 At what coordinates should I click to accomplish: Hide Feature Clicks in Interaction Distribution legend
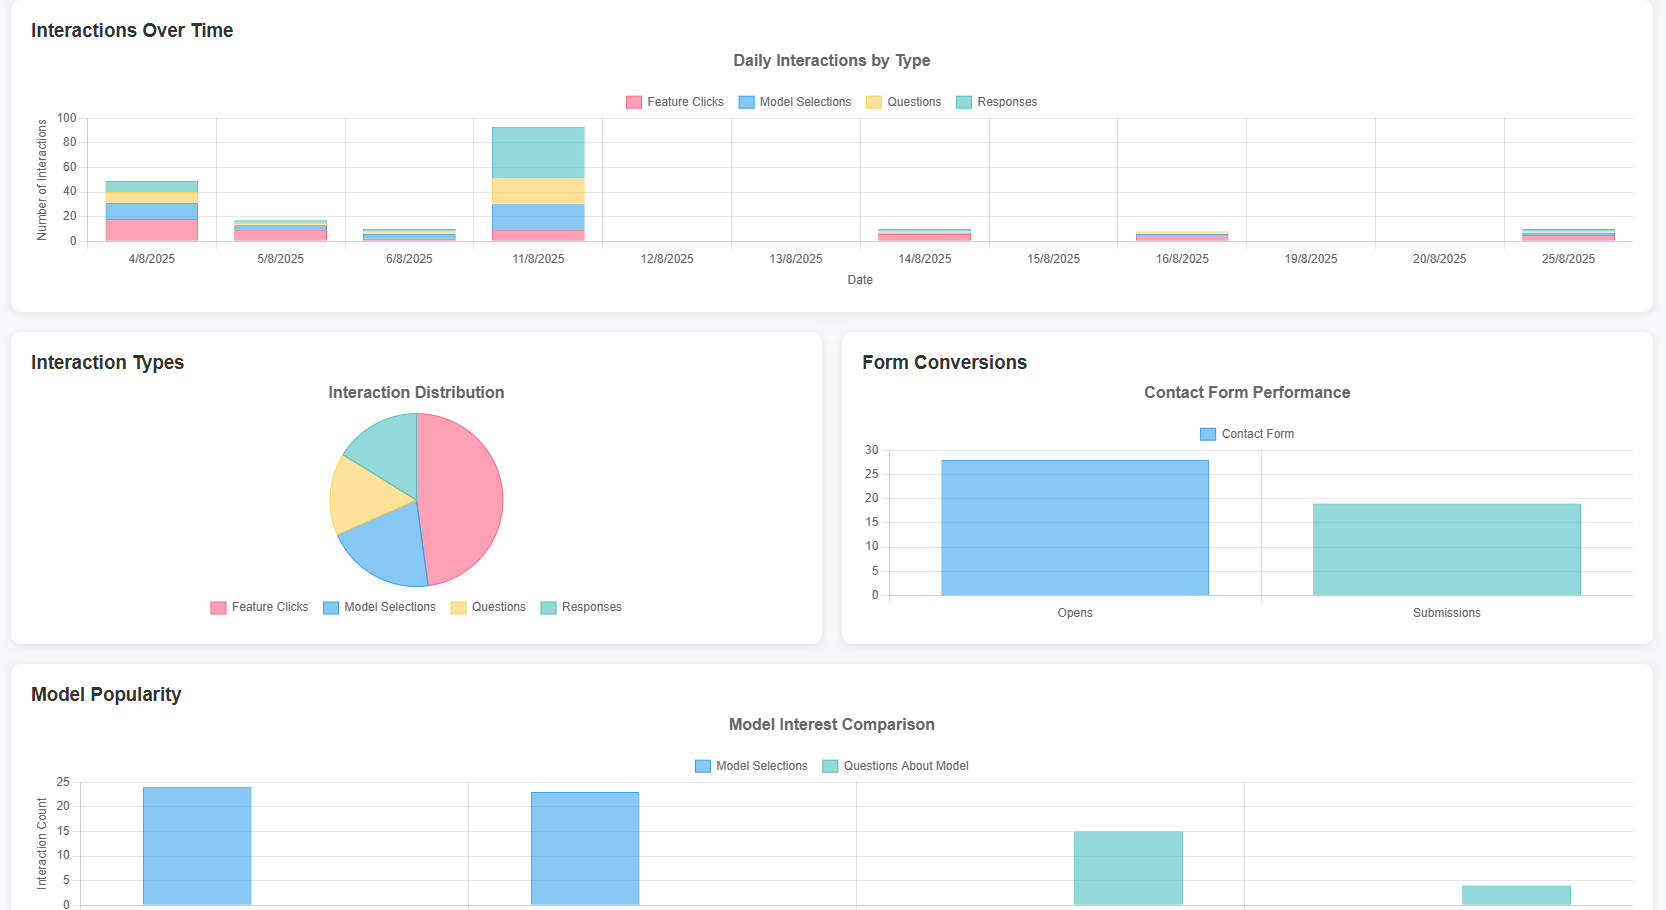pyautogui.click(x=260, y=607)
